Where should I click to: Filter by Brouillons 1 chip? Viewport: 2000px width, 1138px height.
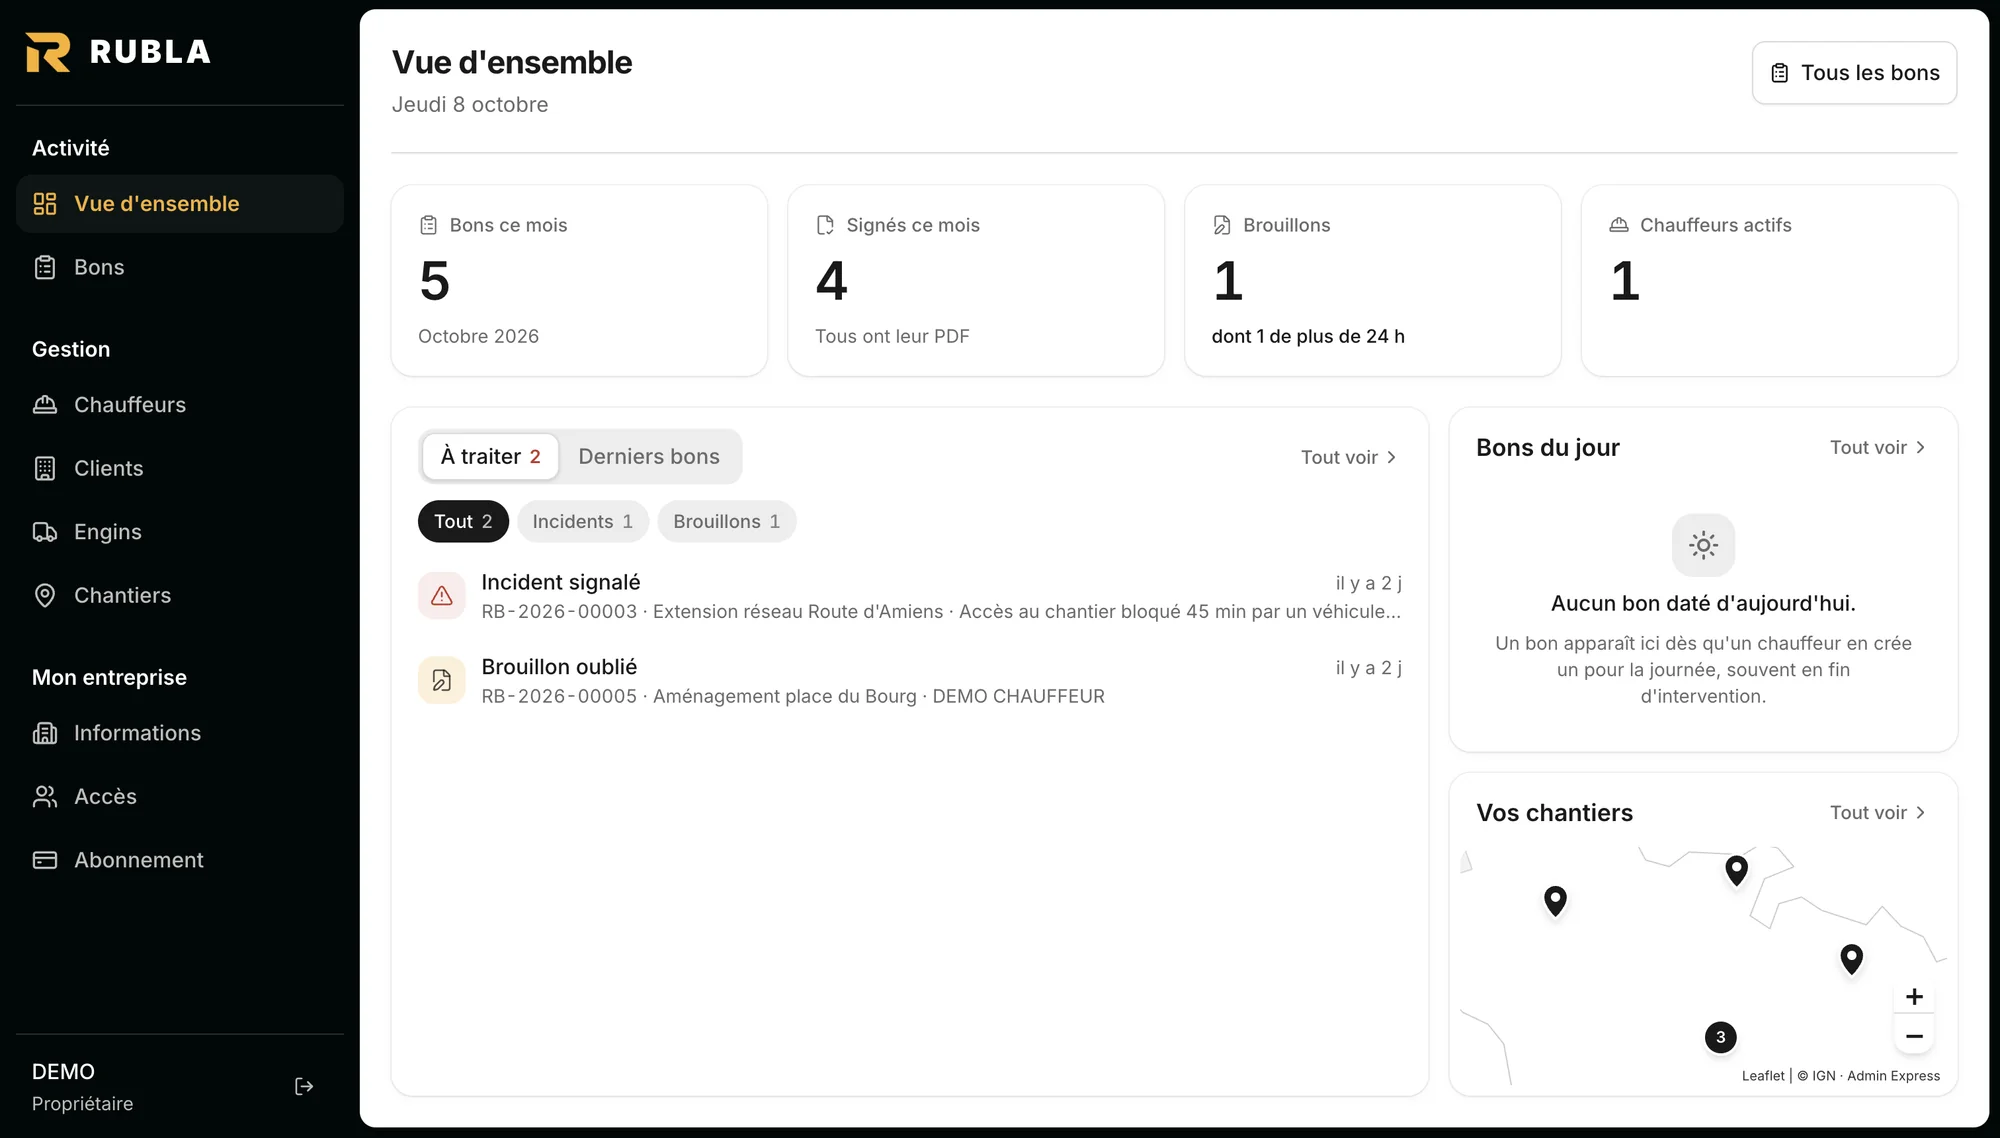[726, 522]
